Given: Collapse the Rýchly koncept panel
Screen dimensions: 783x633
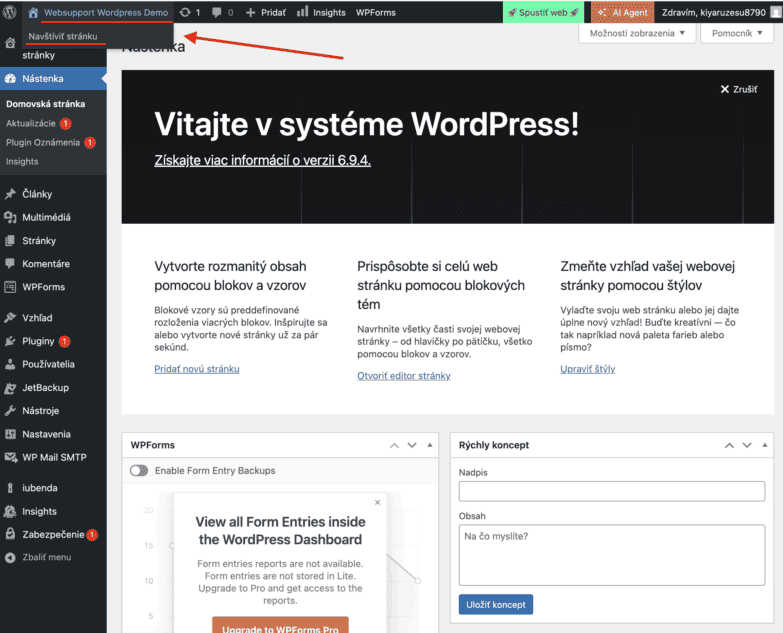Looking at the screenshot, I should [x=766, y=445].
